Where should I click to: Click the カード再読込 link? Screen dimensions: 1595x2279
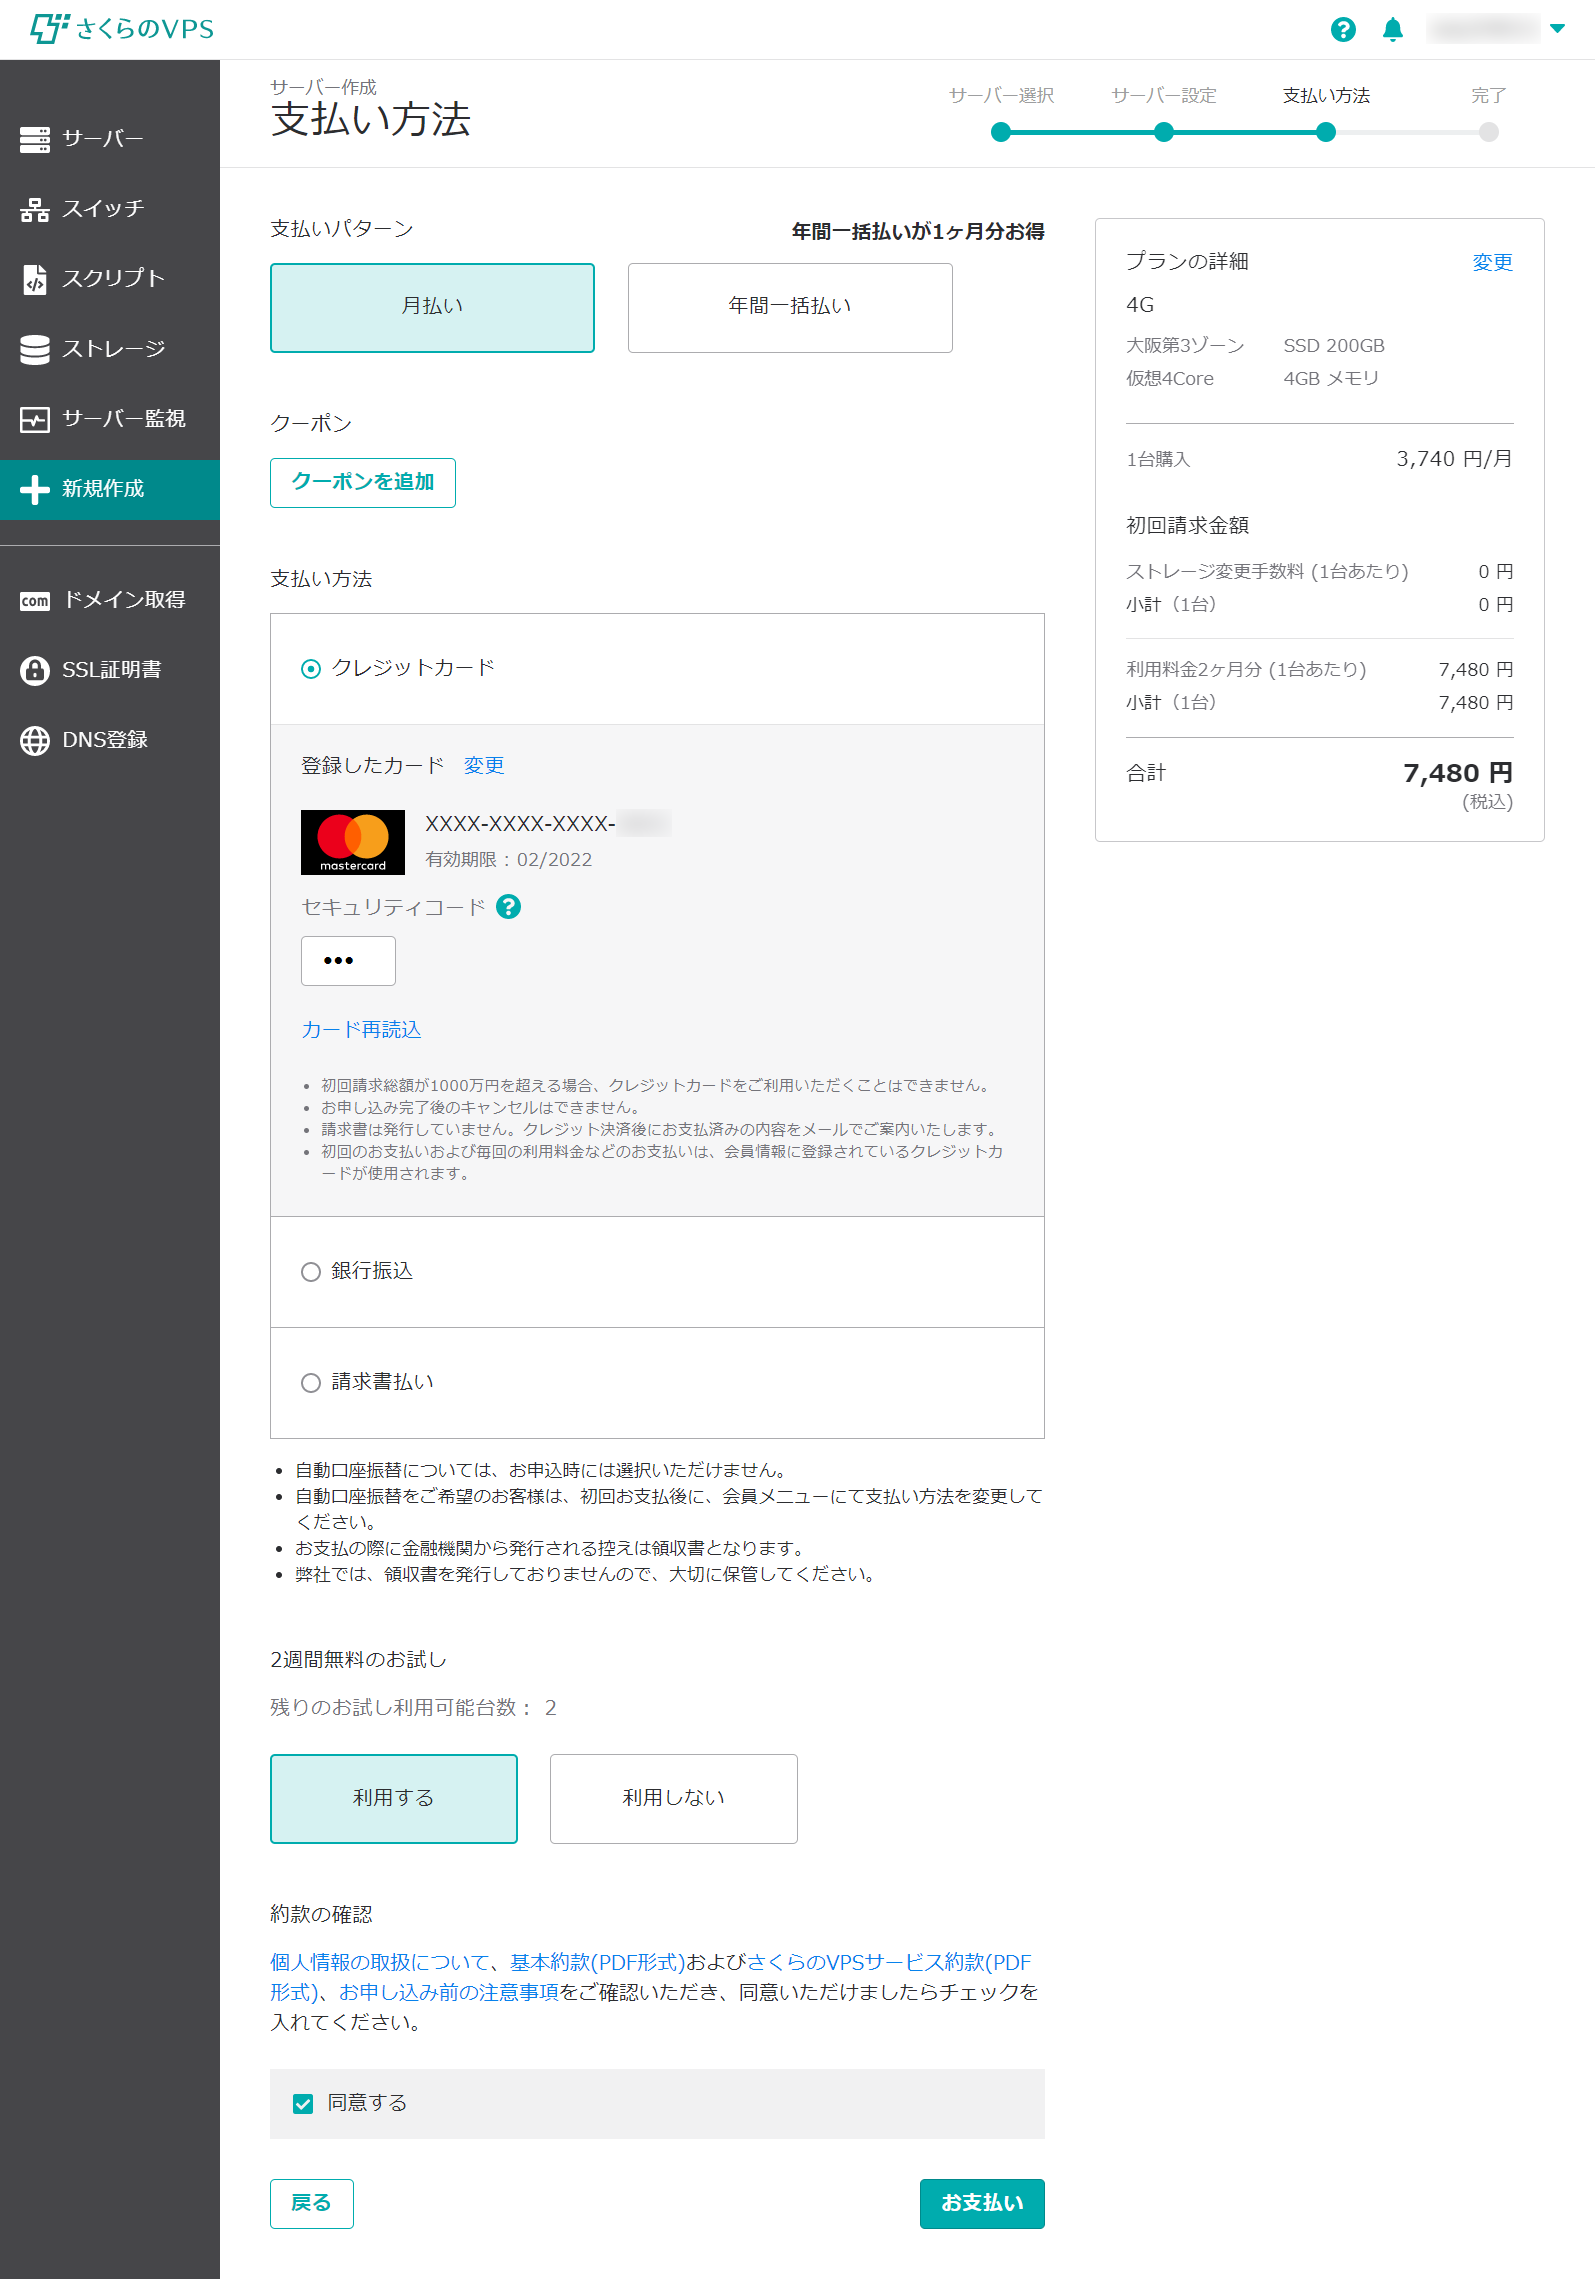click(361, 1030)
